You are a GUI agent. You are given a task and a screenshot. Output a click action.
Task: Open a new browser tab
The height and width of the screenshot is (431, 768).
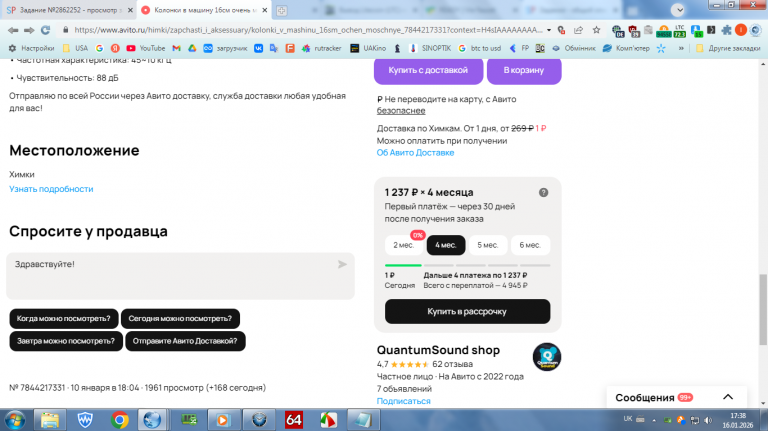[x=282, y=10]
